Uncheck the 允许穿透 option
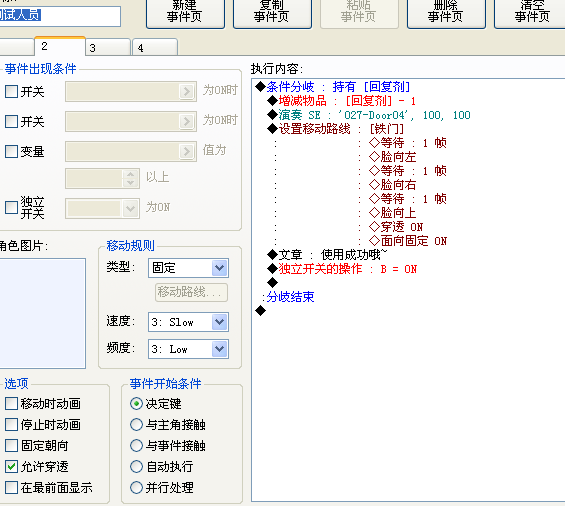Image resolution: width=565 pixels, height=506 pixels. [x=12, y=466]
